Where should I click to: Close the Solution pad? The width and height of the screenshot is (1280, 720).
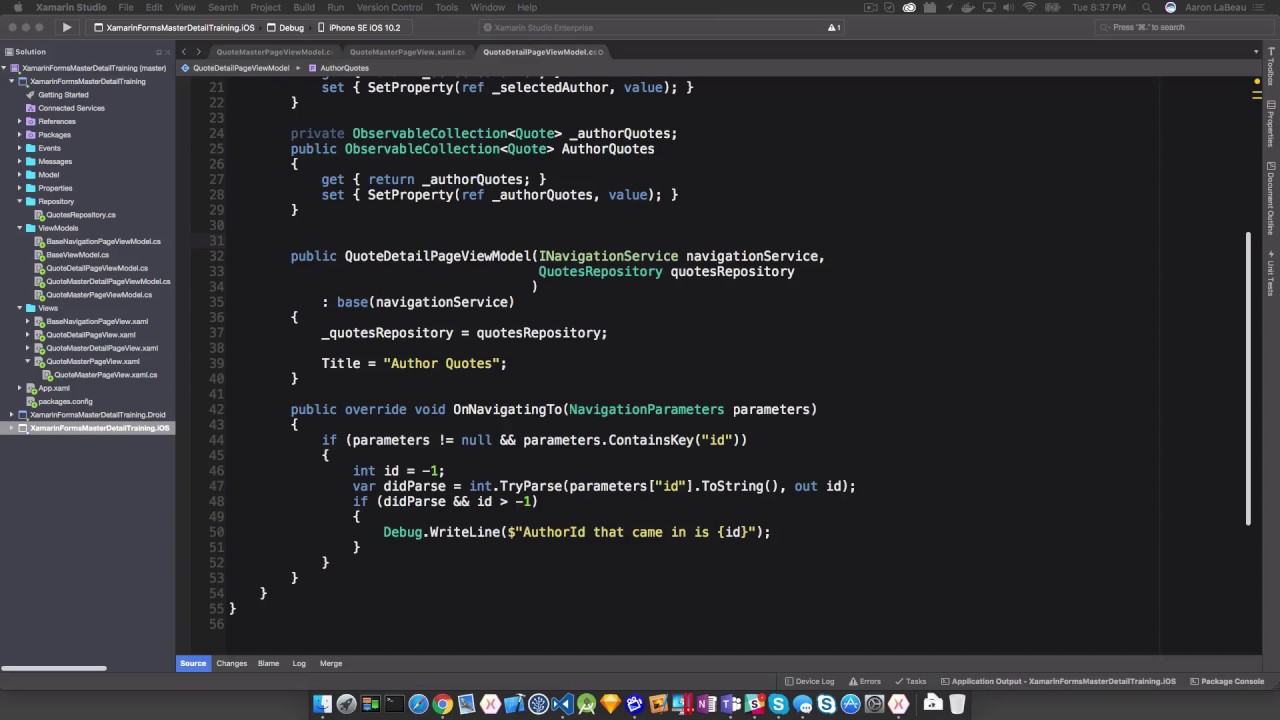point(168,52)
